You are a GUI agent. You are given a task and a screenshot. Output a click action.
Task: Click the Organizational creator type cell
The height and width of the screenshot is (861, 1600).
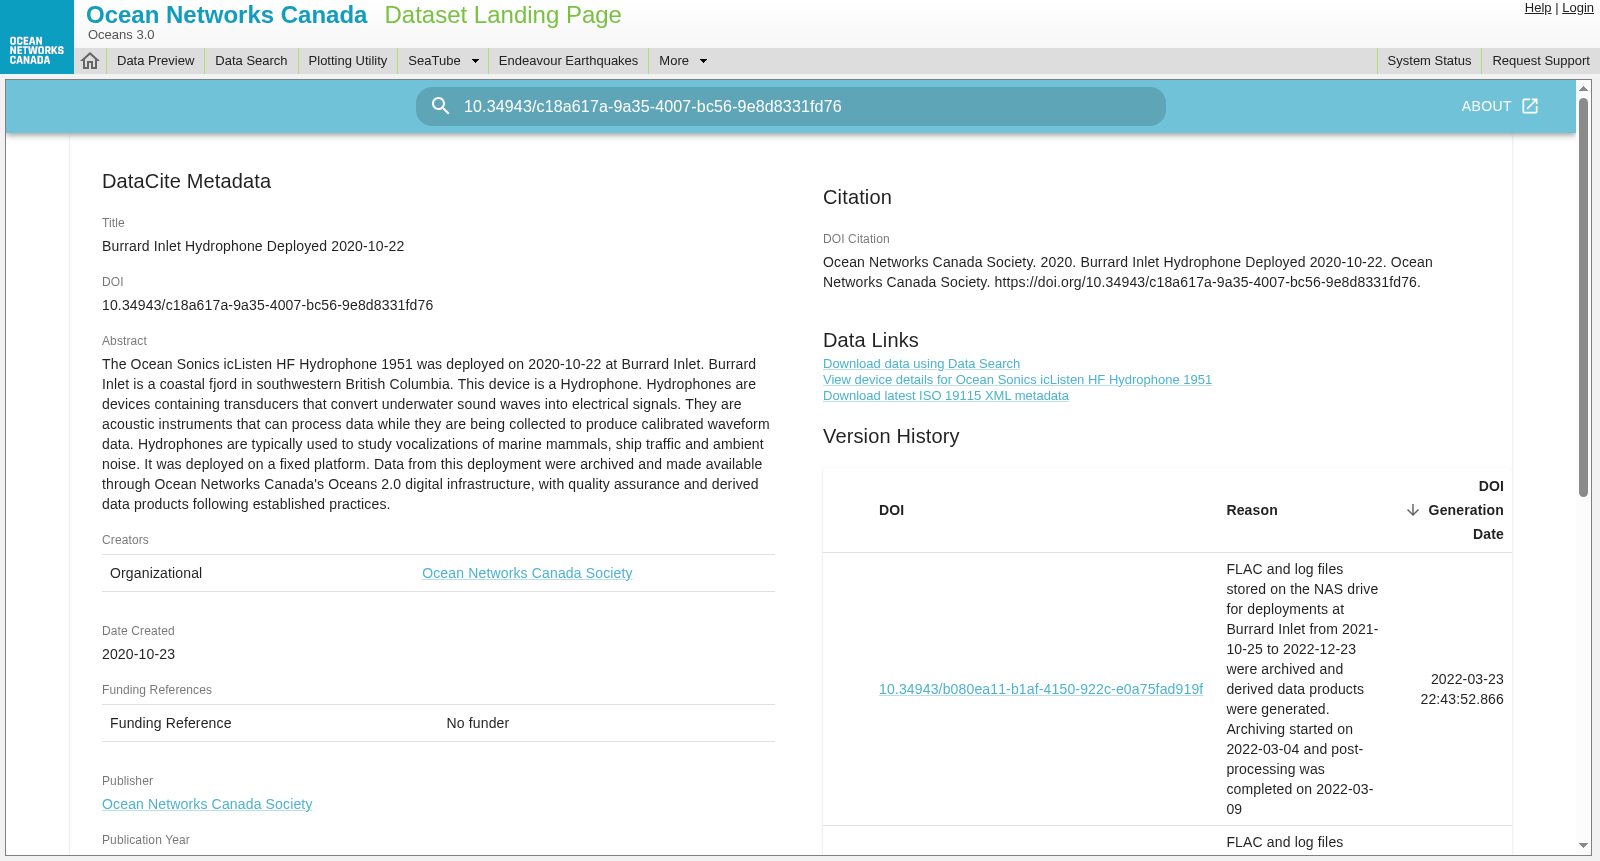point(156,573)
